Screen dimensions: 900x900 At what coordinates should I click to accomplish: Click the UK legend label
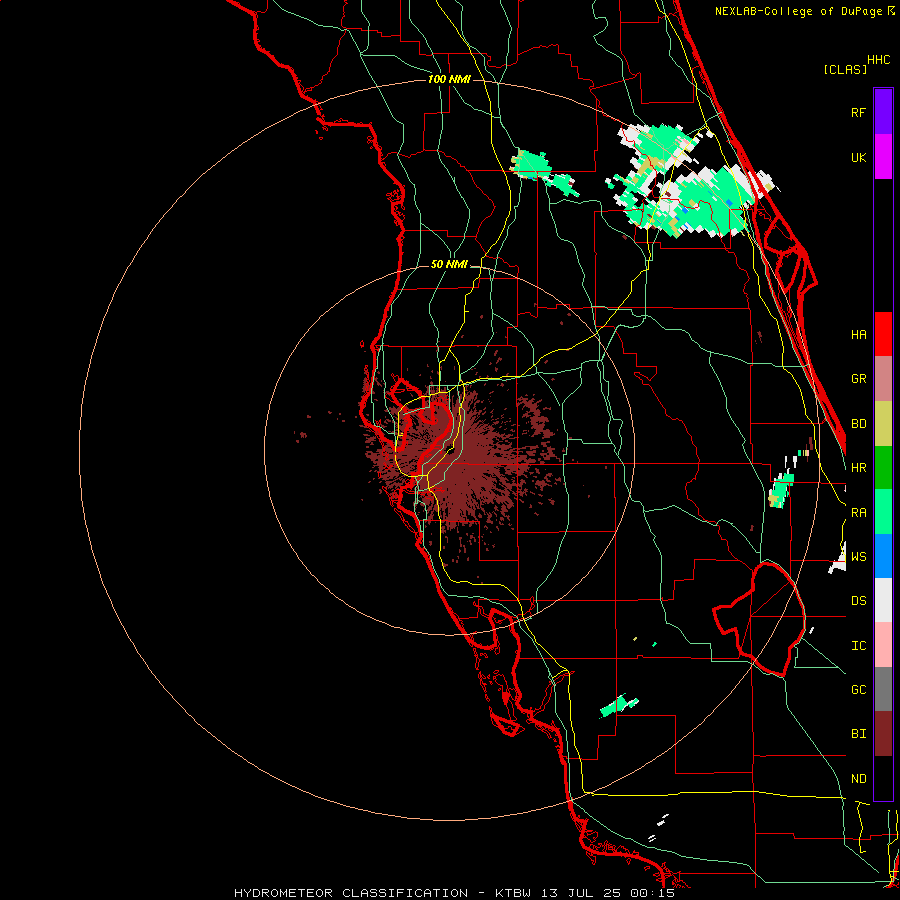(x=858, y=157)
